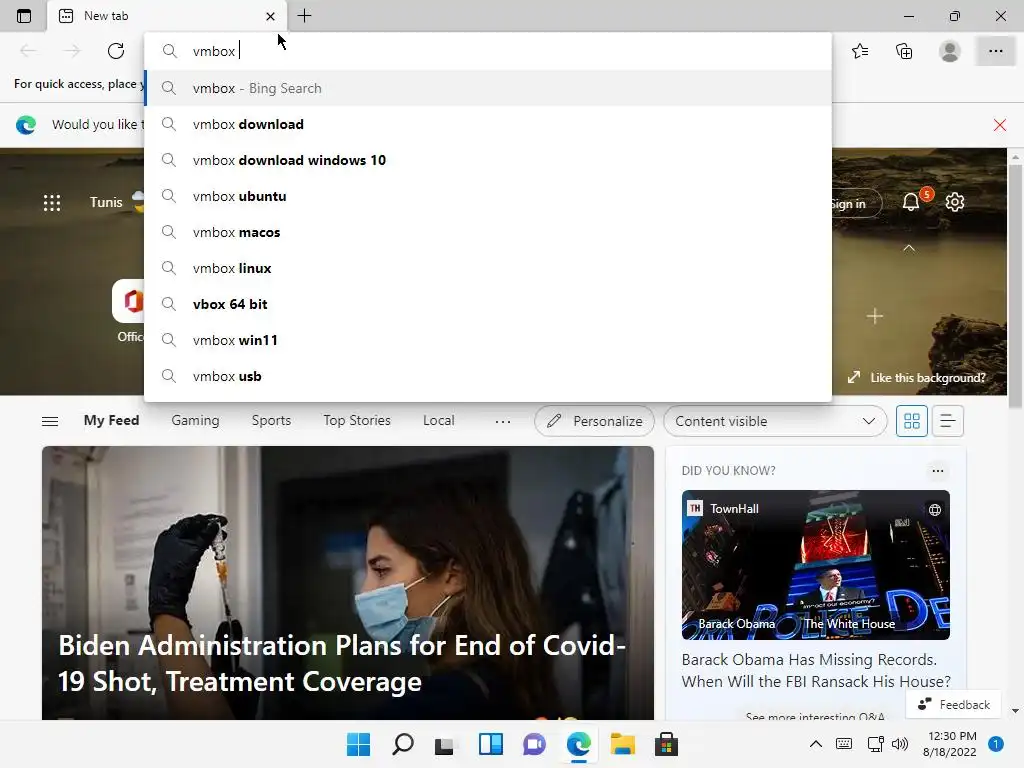Select the vbox 64 bit suggestion
Viewport: 1024px width, 768px height.
(x=488, y=304)
